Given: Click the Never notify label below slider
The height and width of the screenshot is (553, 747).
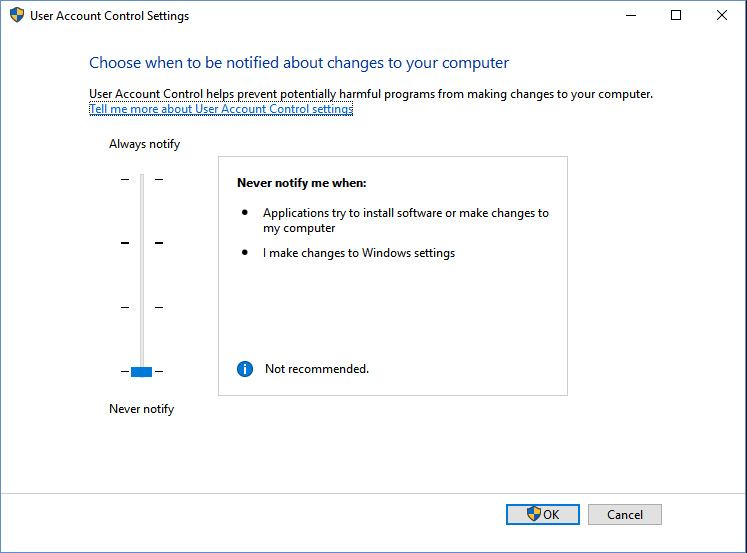Looking at the screenshot, I should pos(141,409).
